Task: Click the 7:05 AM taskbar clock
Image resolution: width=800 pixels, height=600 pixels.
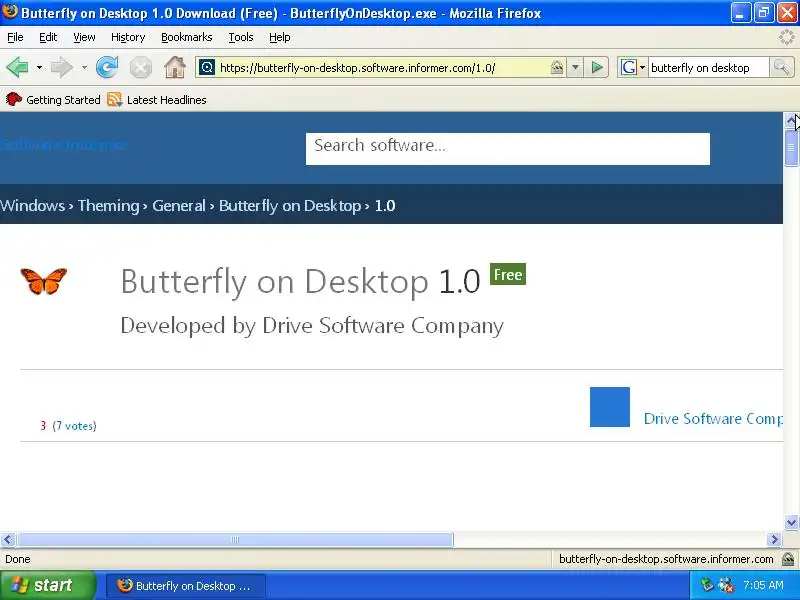Action: (763, 585)
